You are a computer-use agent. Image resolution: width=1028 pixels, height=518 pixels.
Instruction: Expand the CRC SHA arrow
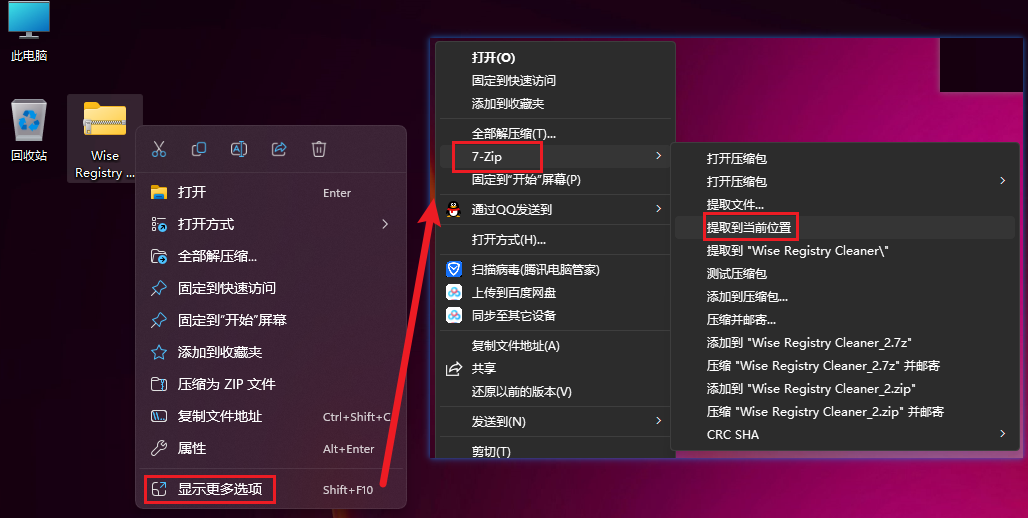1002,433
